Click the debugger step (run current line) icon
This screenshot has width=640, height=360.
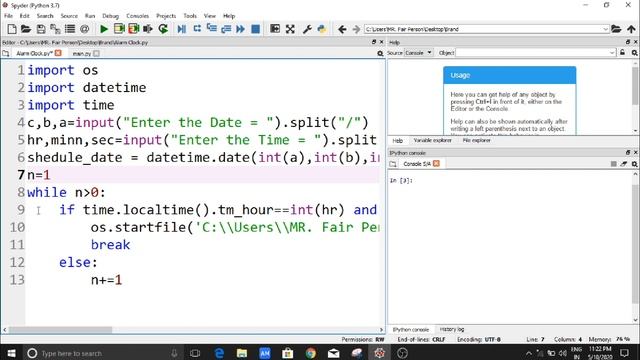click(x=197, y=29)
